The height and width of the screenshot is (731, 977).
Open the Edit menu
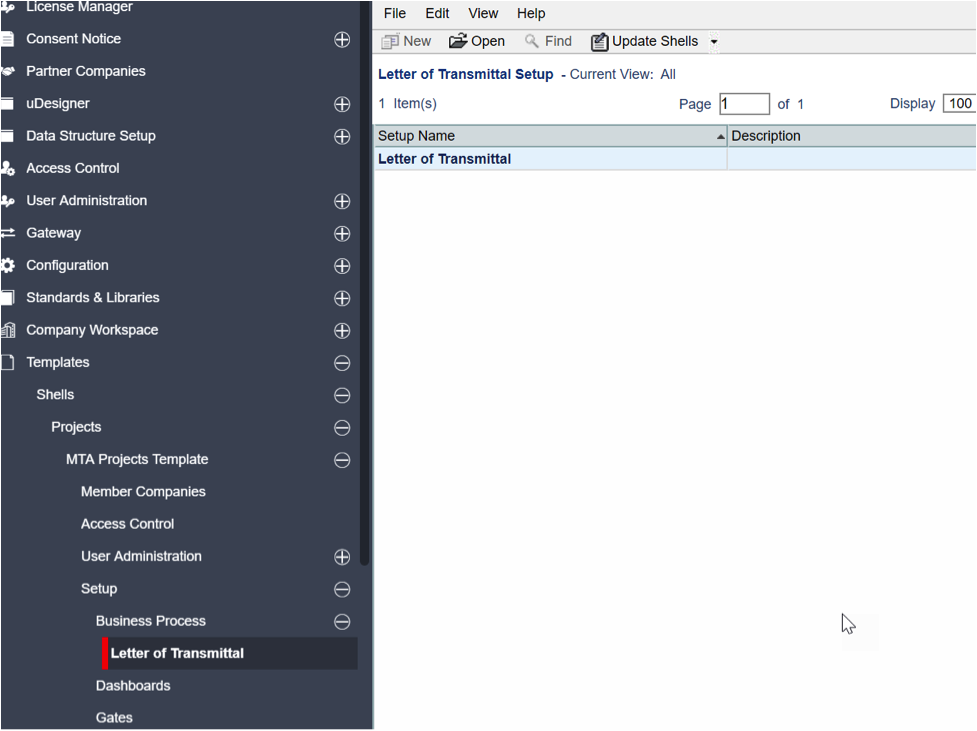[437, 14]
